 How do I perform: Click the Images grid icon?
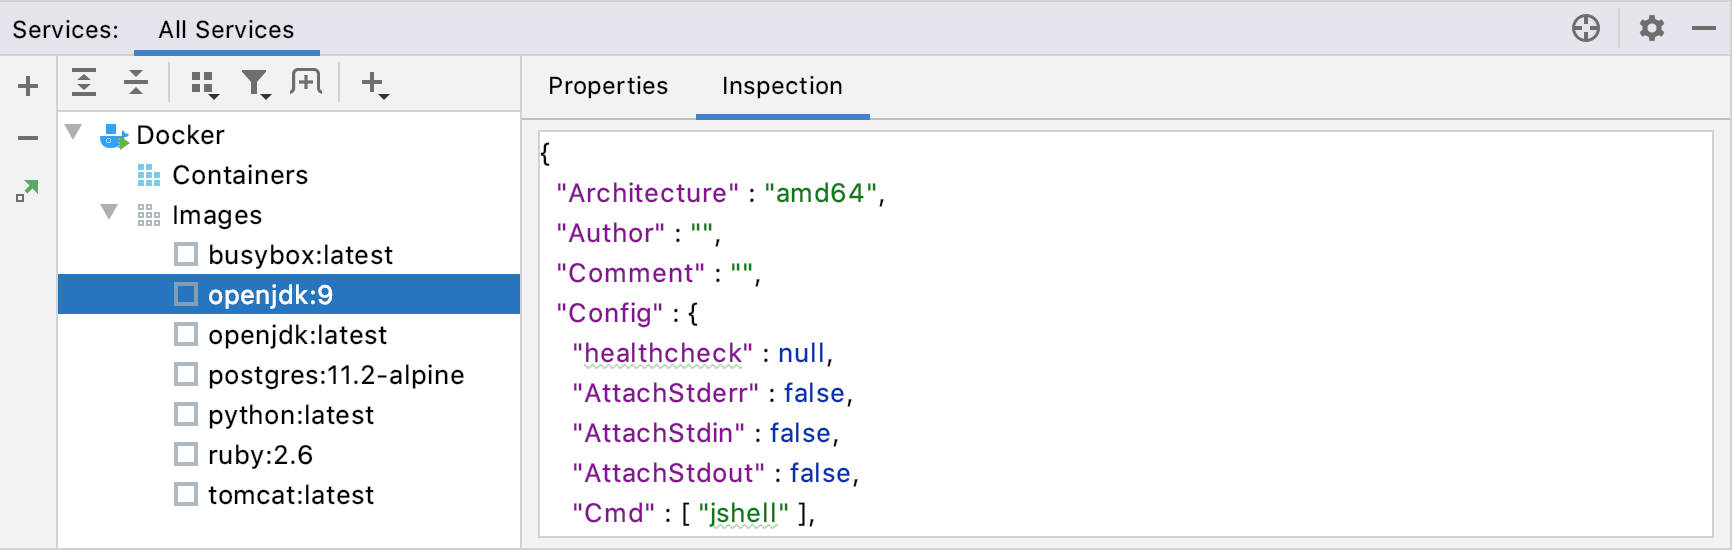(149, 216)
